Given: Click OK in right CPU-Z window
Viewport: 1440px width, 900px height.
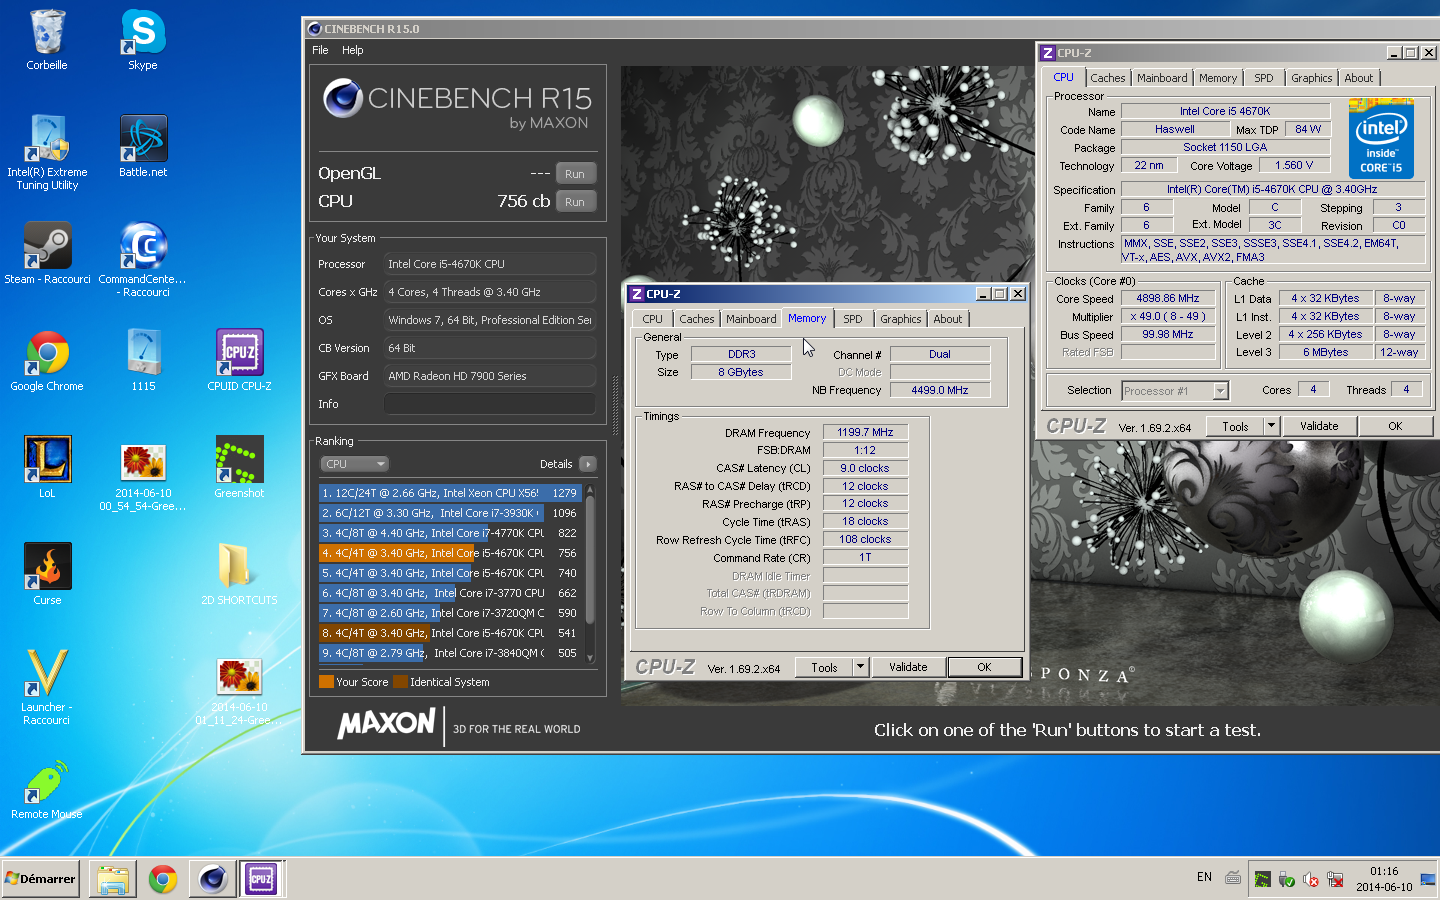Looking at the screenshot, I should [x=1395, y=426].
